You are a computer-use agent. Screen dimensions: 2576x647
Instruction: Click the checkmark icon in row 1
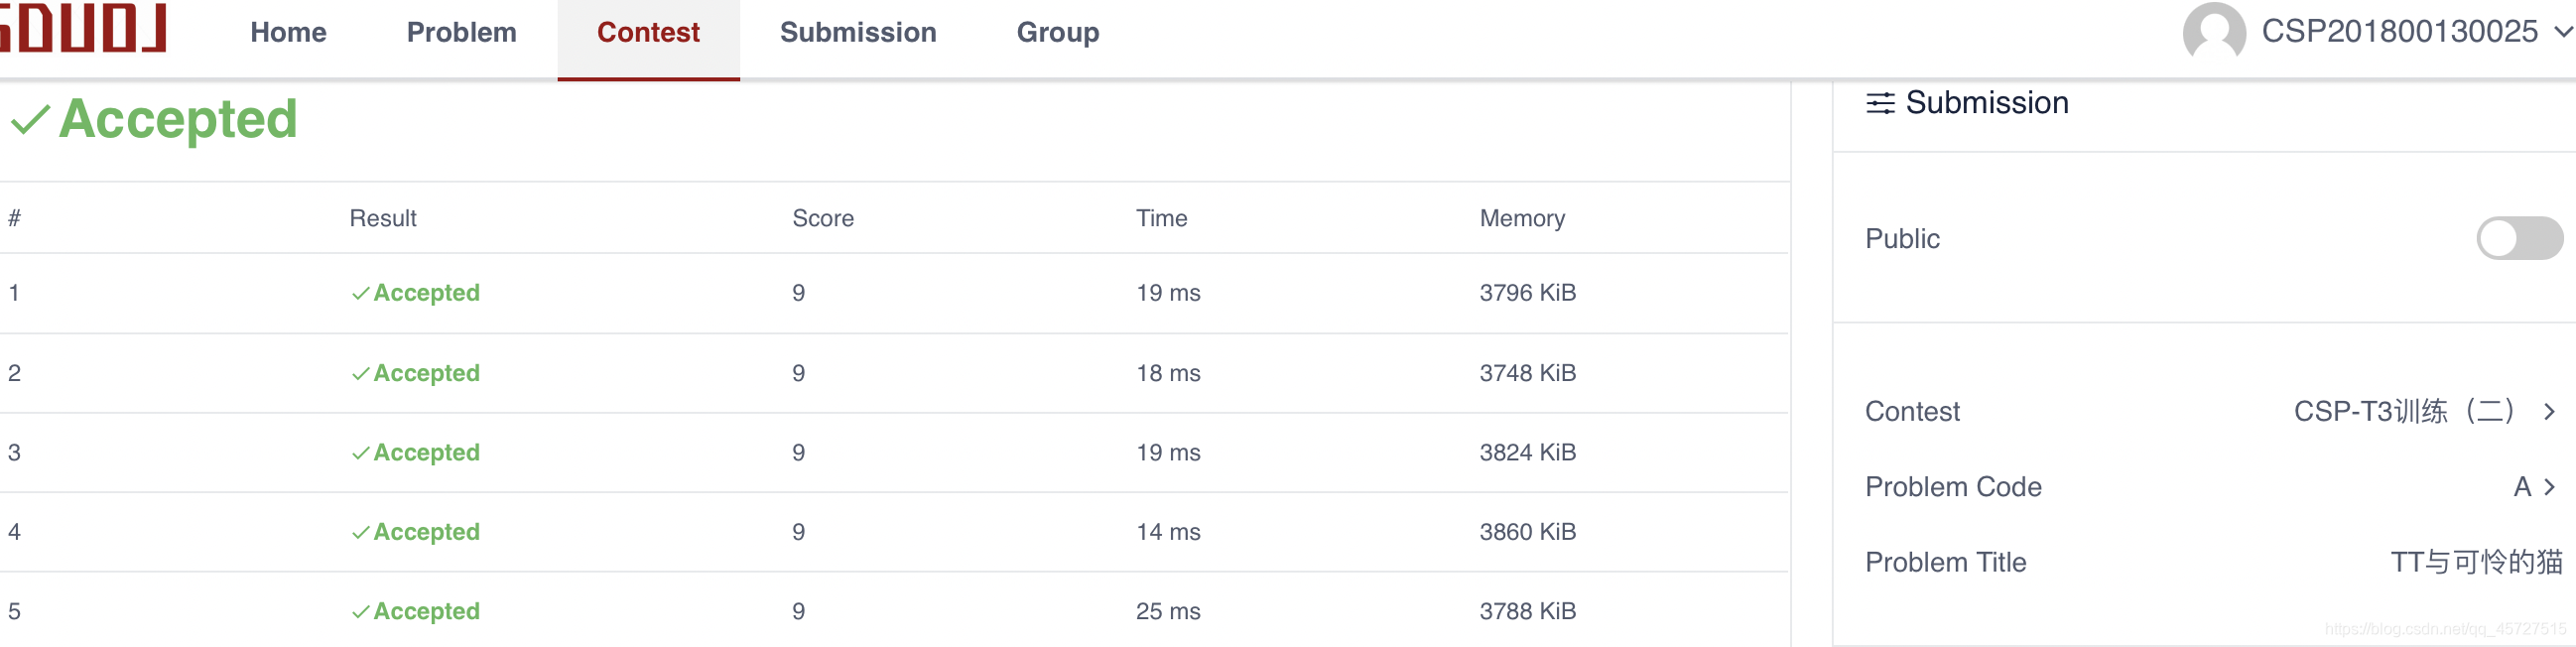360,294
